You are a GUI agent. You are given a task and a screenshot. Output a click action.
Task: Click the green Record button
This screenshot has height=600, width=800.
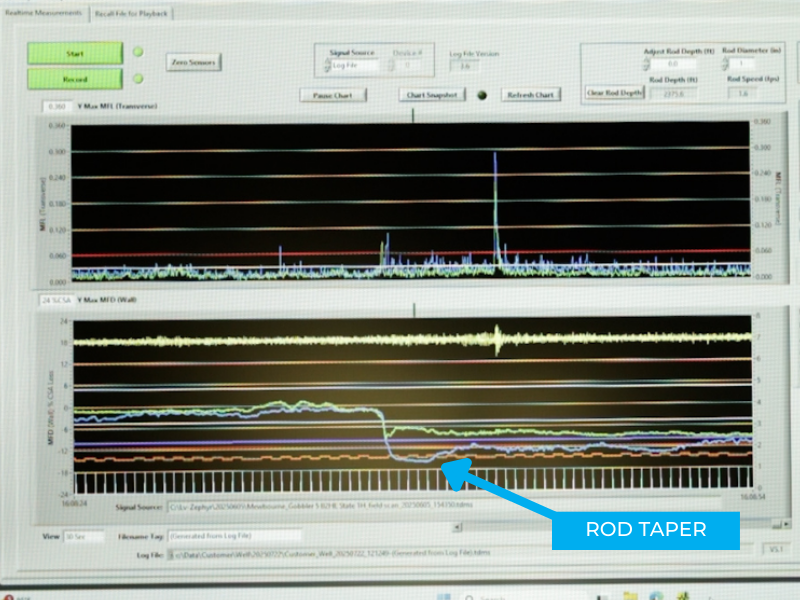tap(75, 79)
